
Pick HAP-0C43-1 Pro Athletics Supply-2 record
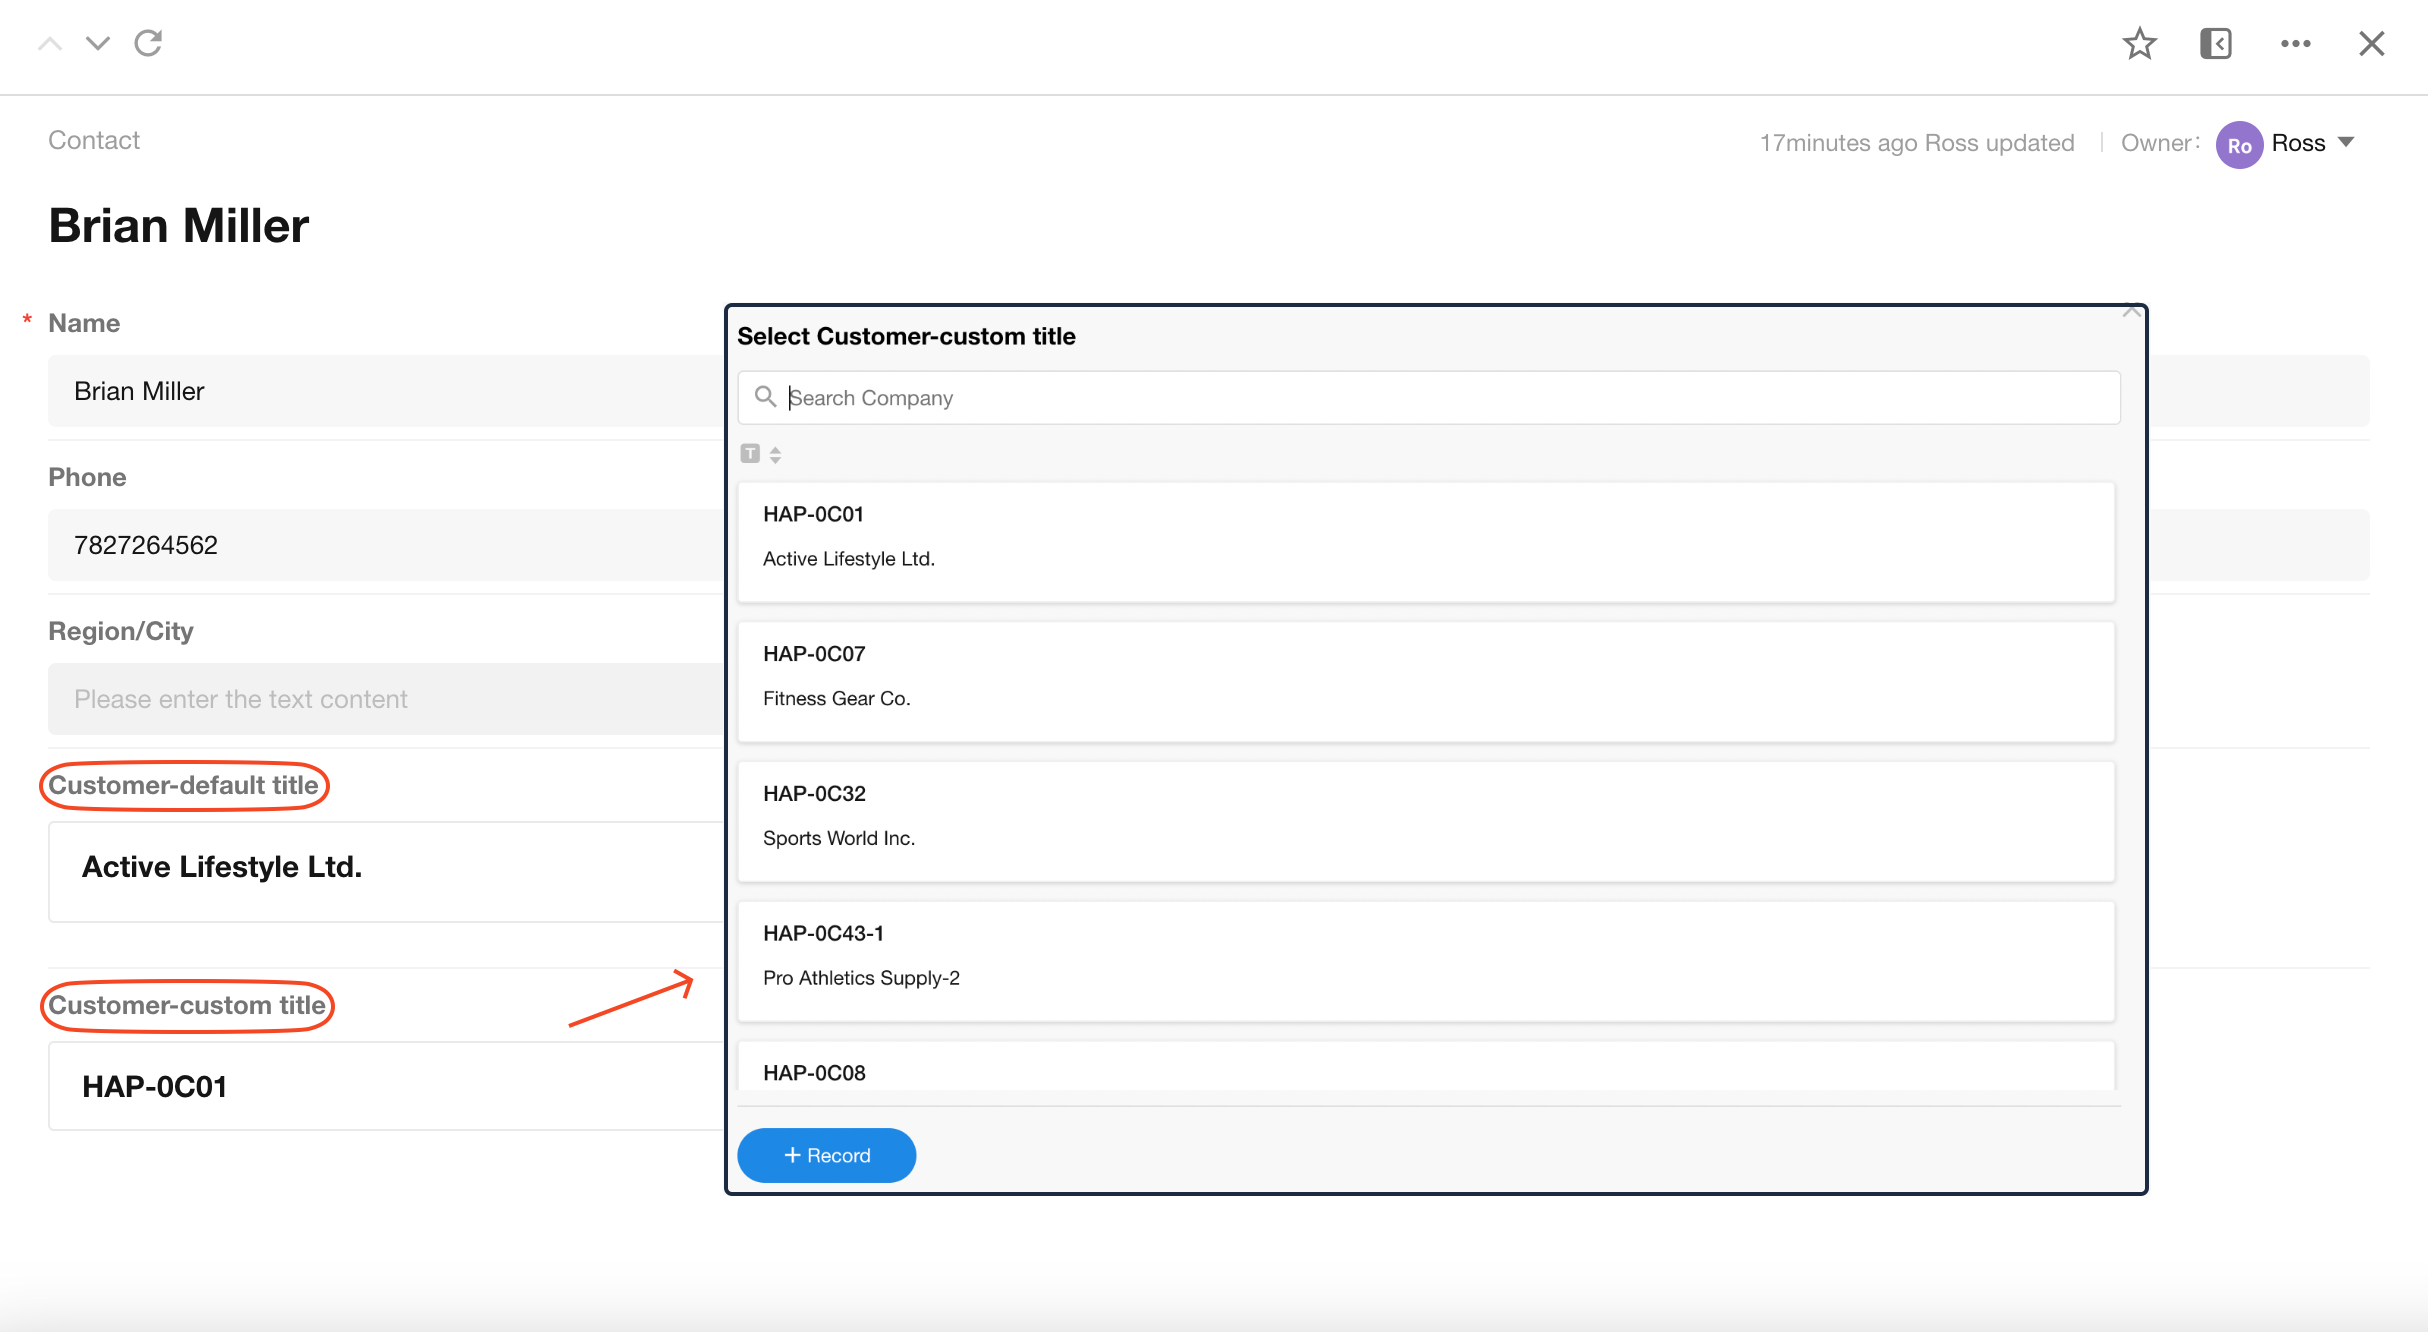1425,961
